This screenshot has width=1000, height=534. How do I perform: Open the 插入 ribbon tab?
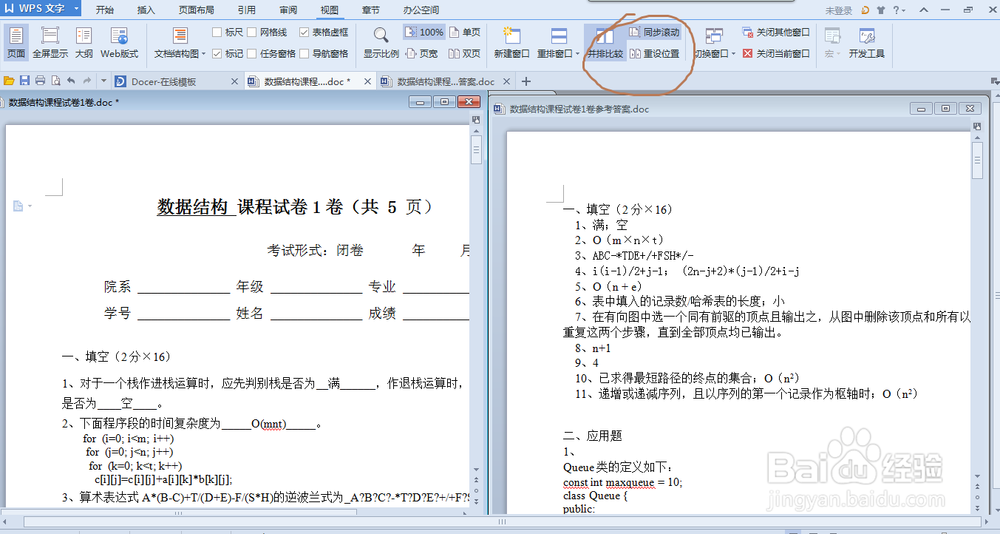pos(146,10)
